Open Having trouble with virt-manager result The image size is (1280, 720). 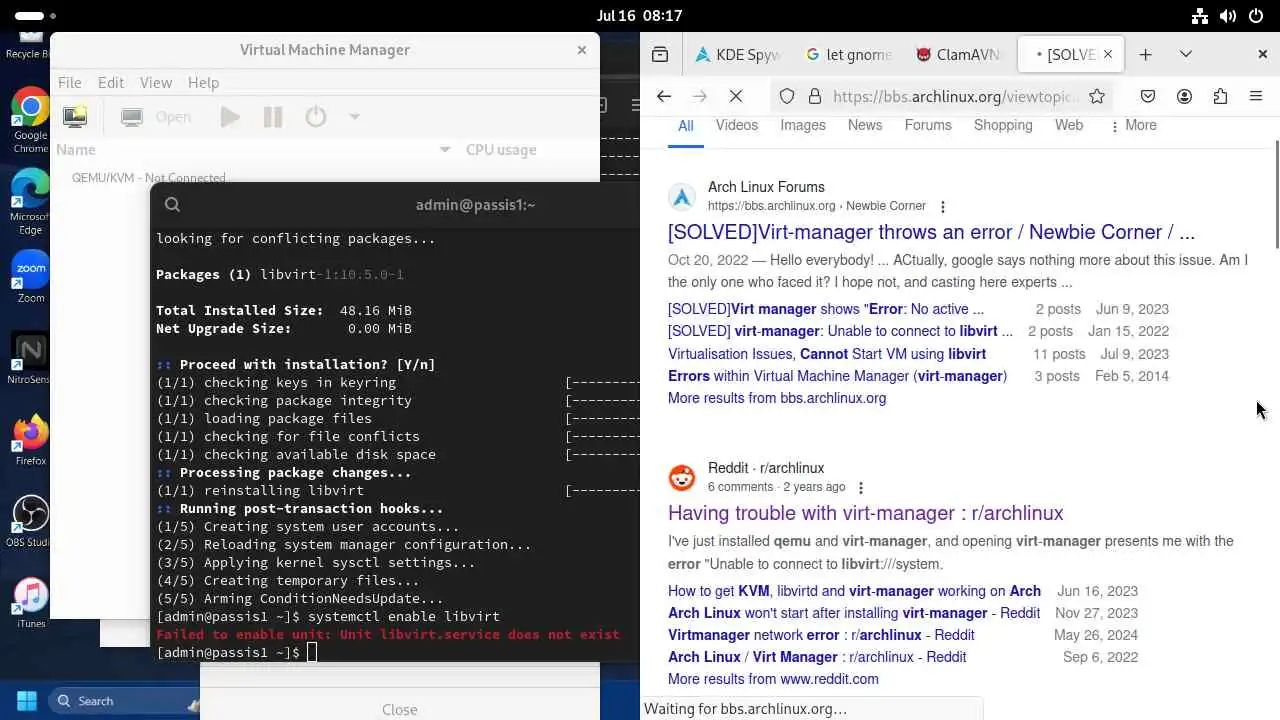click(865, 513)
